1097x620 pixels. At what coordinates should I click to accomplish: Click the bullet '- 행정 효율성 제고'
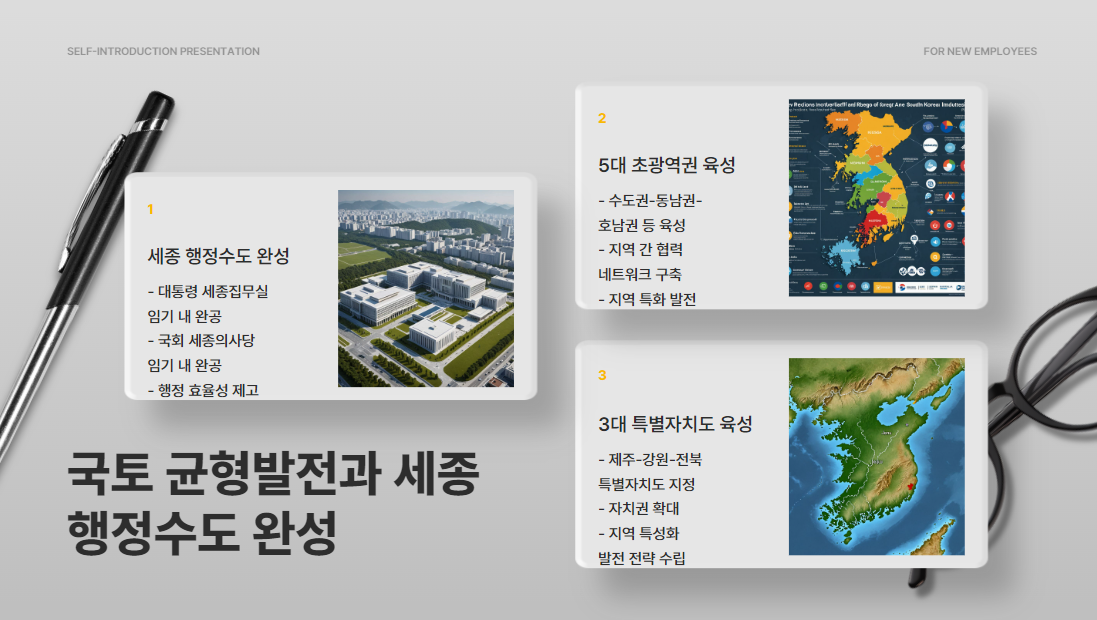tap(203, 390)
